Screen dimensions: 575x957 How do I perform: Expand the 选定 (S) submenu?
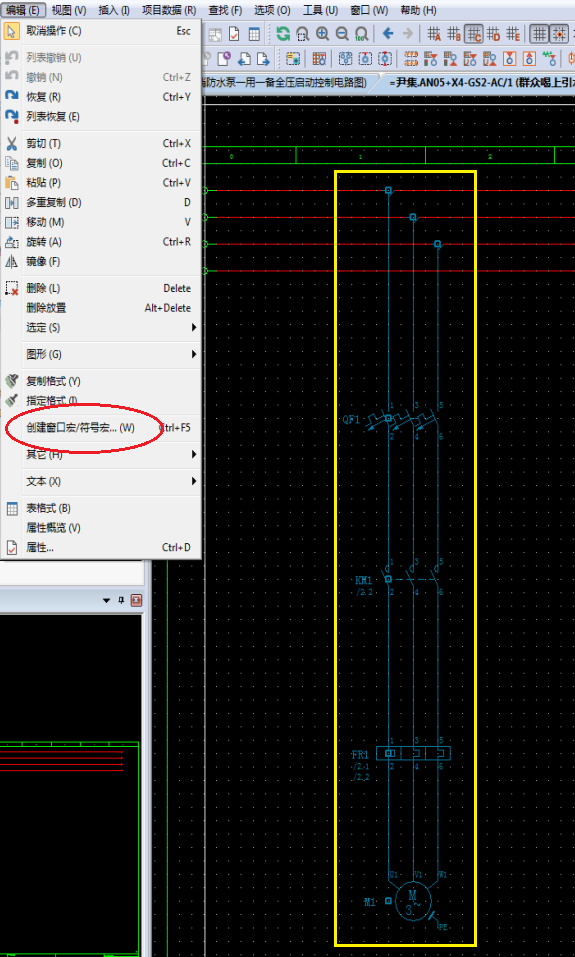click(194, 328)
